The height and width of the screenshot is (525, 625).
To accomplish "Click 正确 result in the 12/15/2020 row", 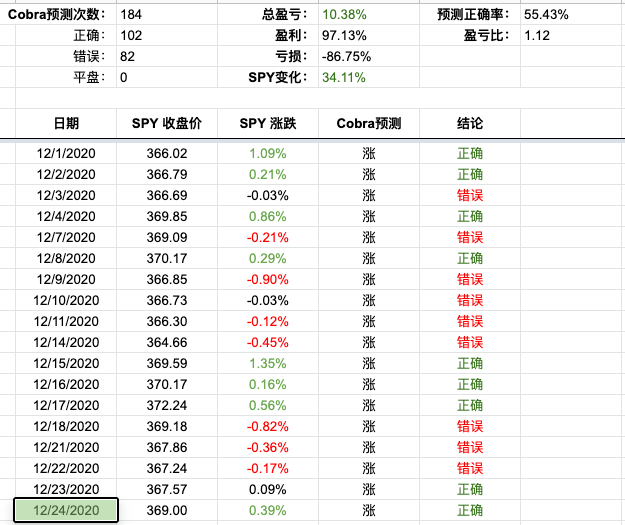I will click(x=470, y=363).
